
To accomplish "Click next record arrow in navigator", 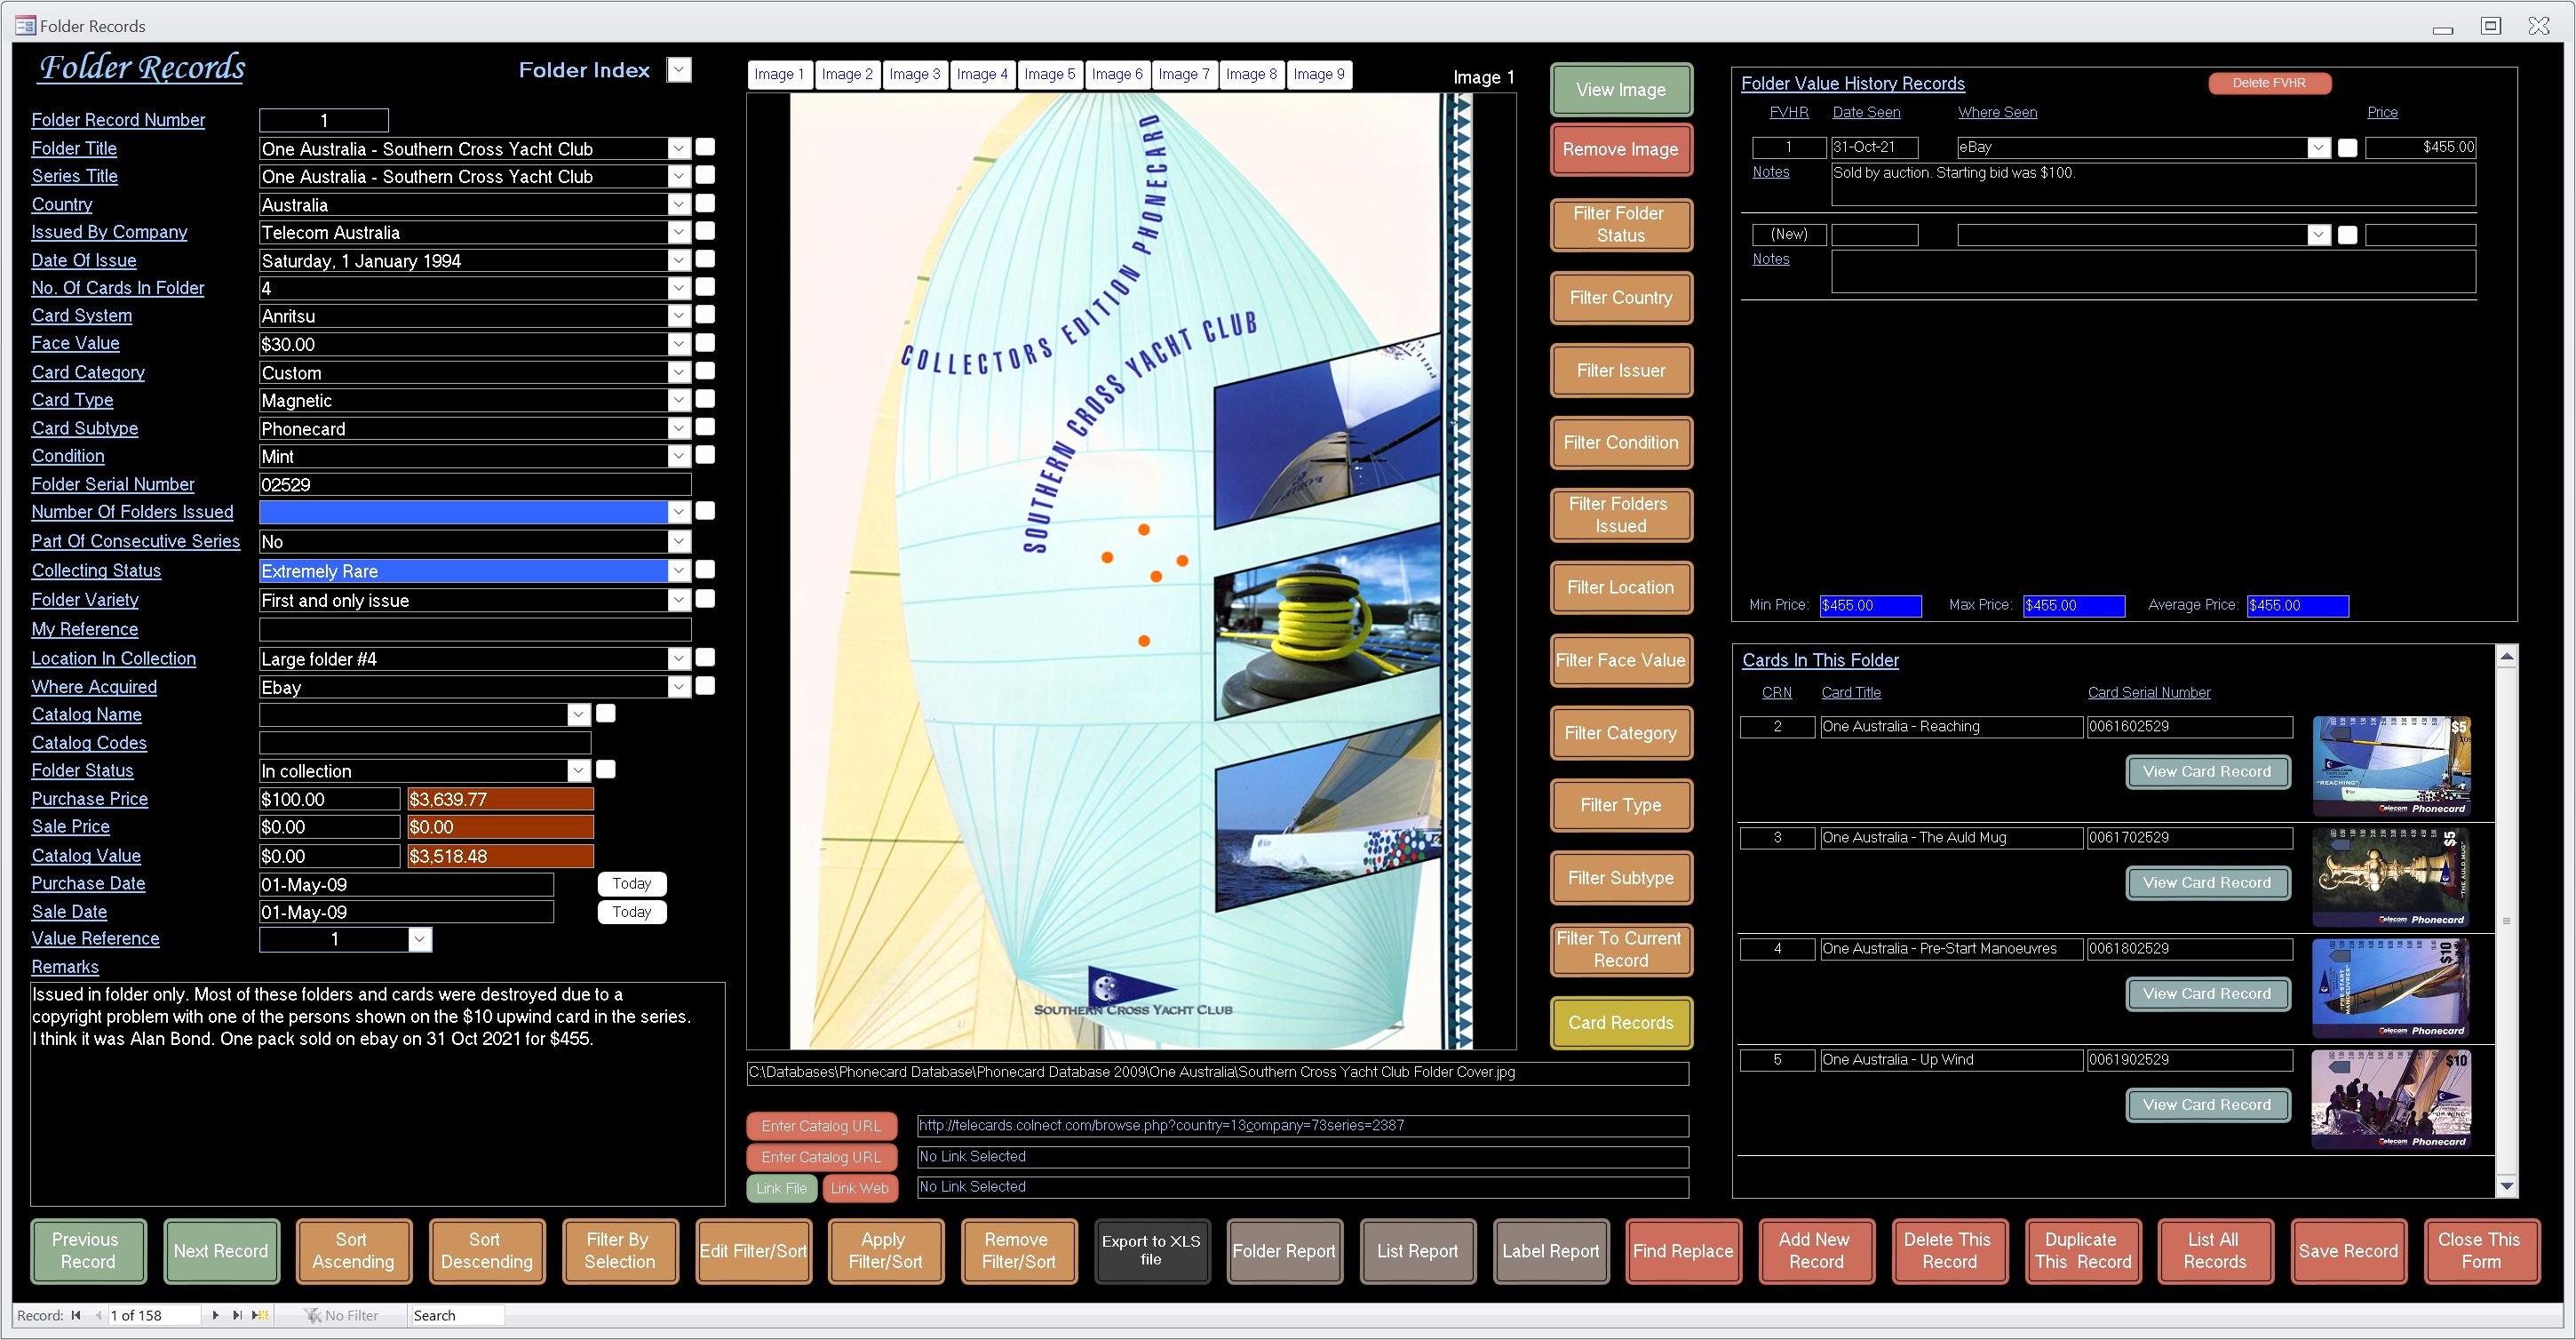I will pyautogui.click(x=215, y=1315).
